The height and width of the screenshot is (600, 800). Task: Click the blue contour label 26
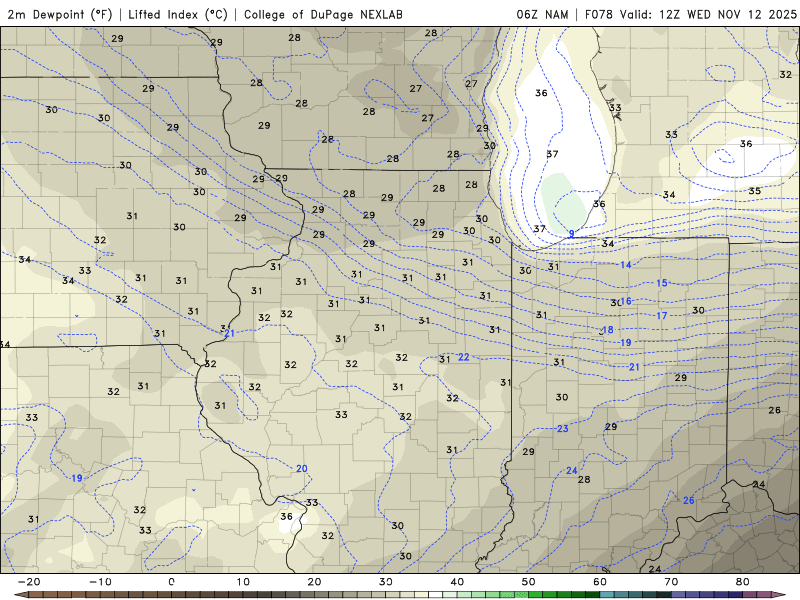pos(689,501)
